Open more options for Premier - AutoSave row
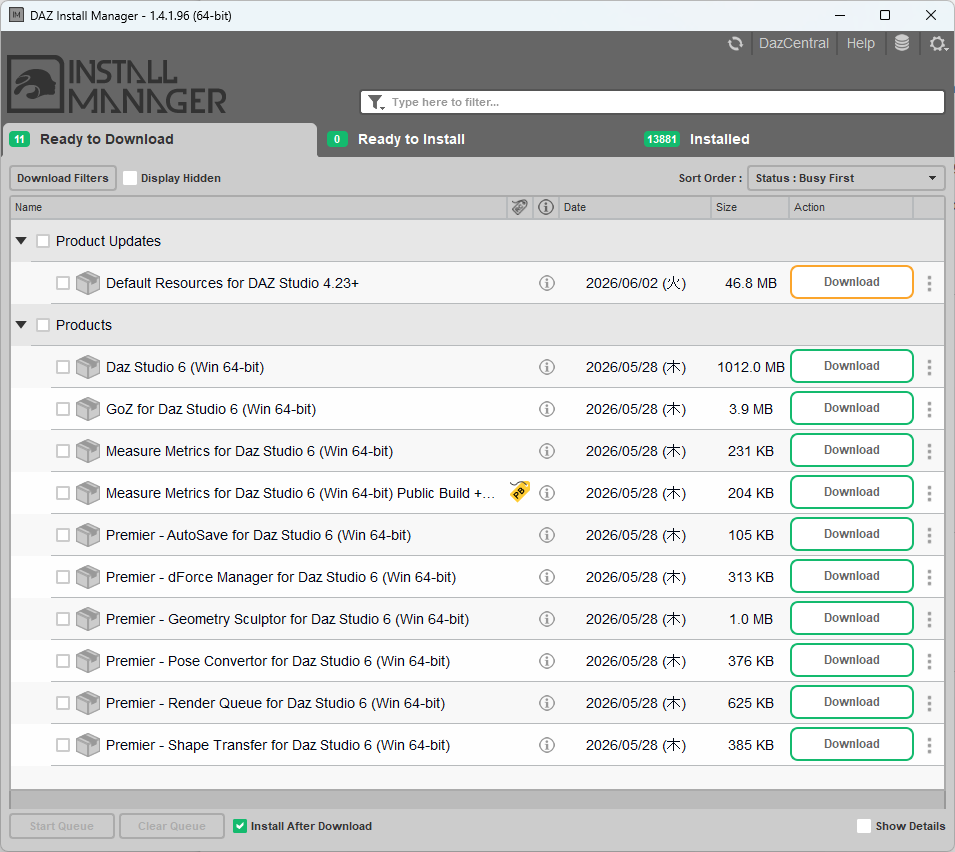This screenshot has width=955, height=852. point(929,535)
